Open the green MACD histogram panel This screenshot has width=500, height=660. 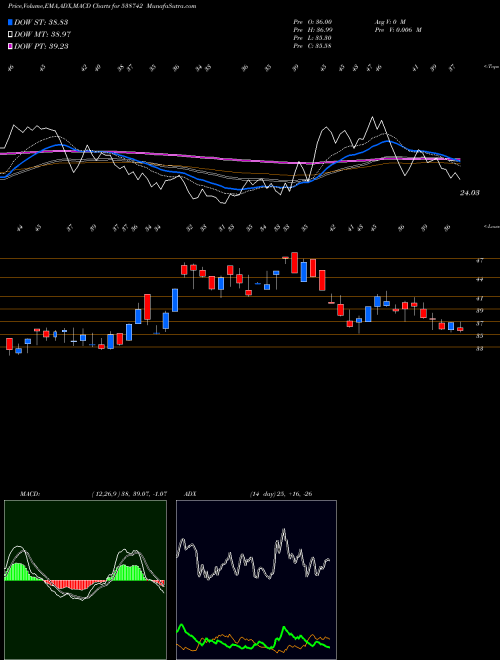(x=85, y=580)
